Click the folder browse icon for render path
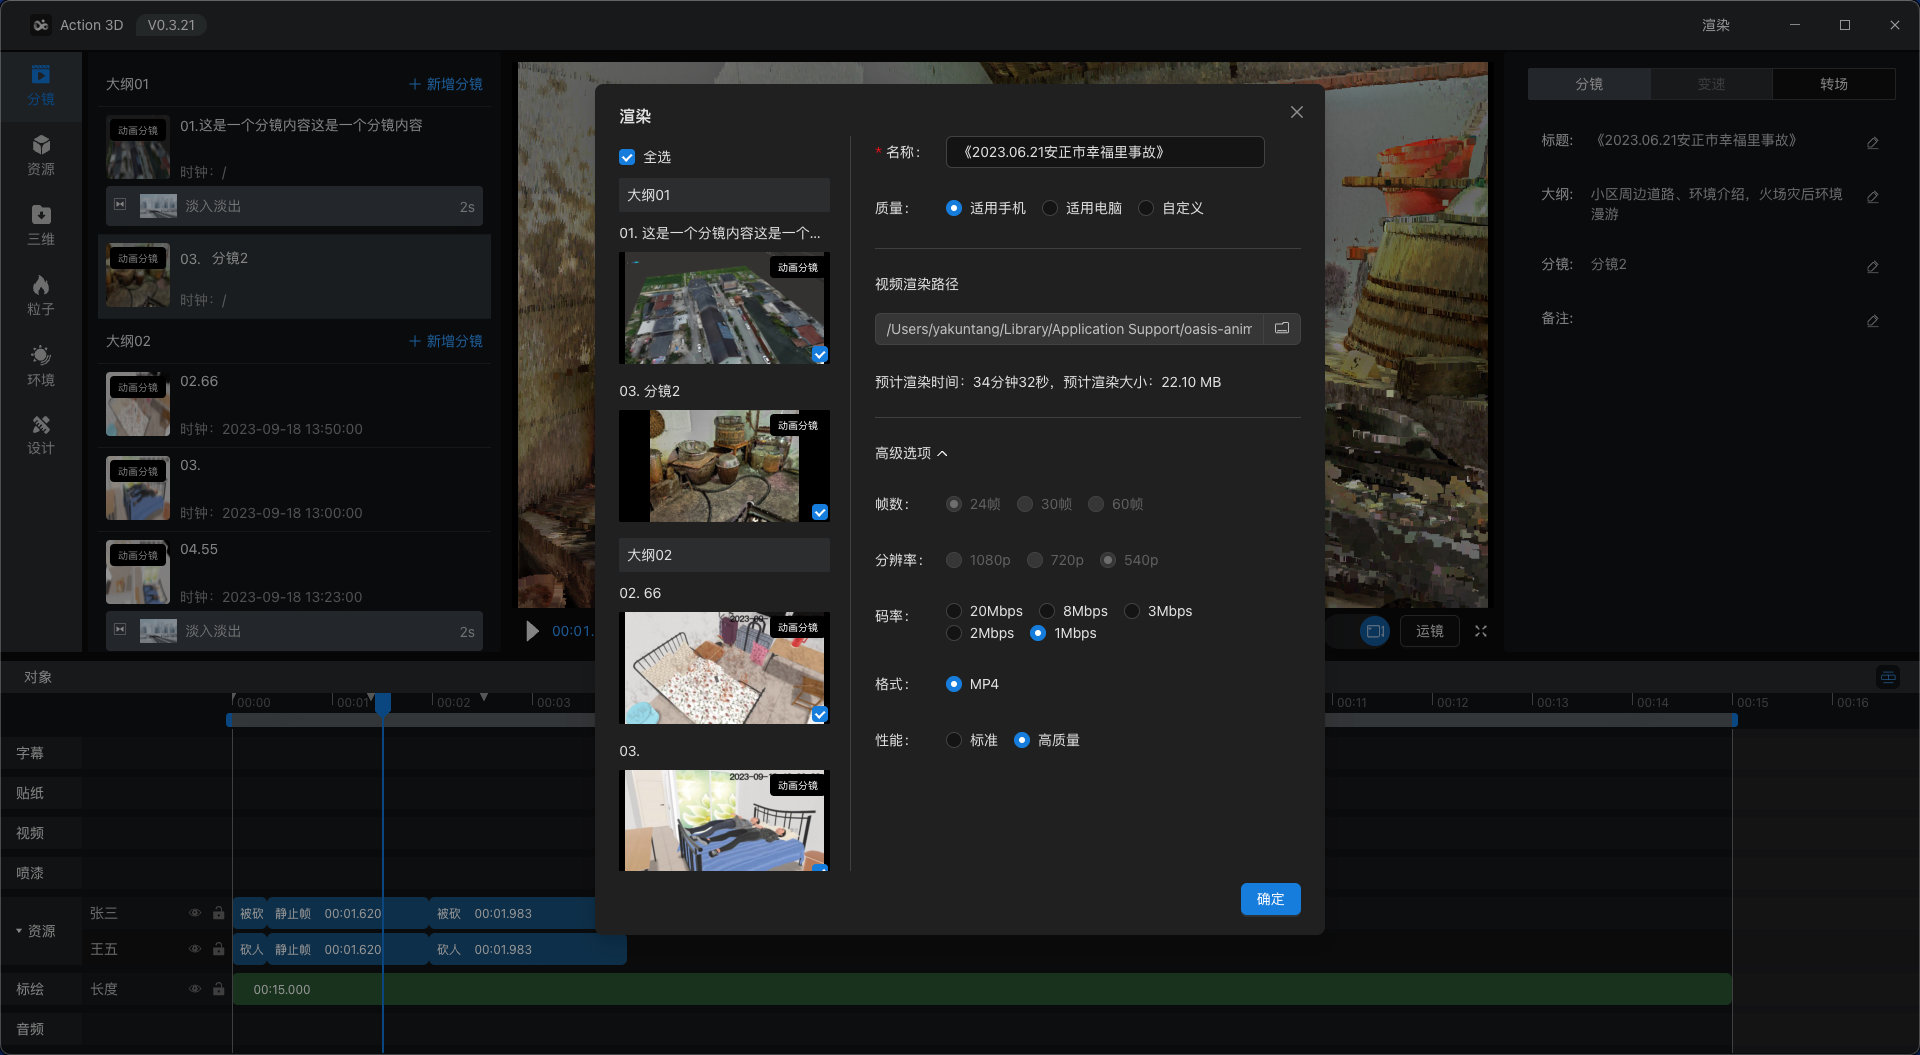This screenshot has width=1920, height=1055. (1281, 328)
